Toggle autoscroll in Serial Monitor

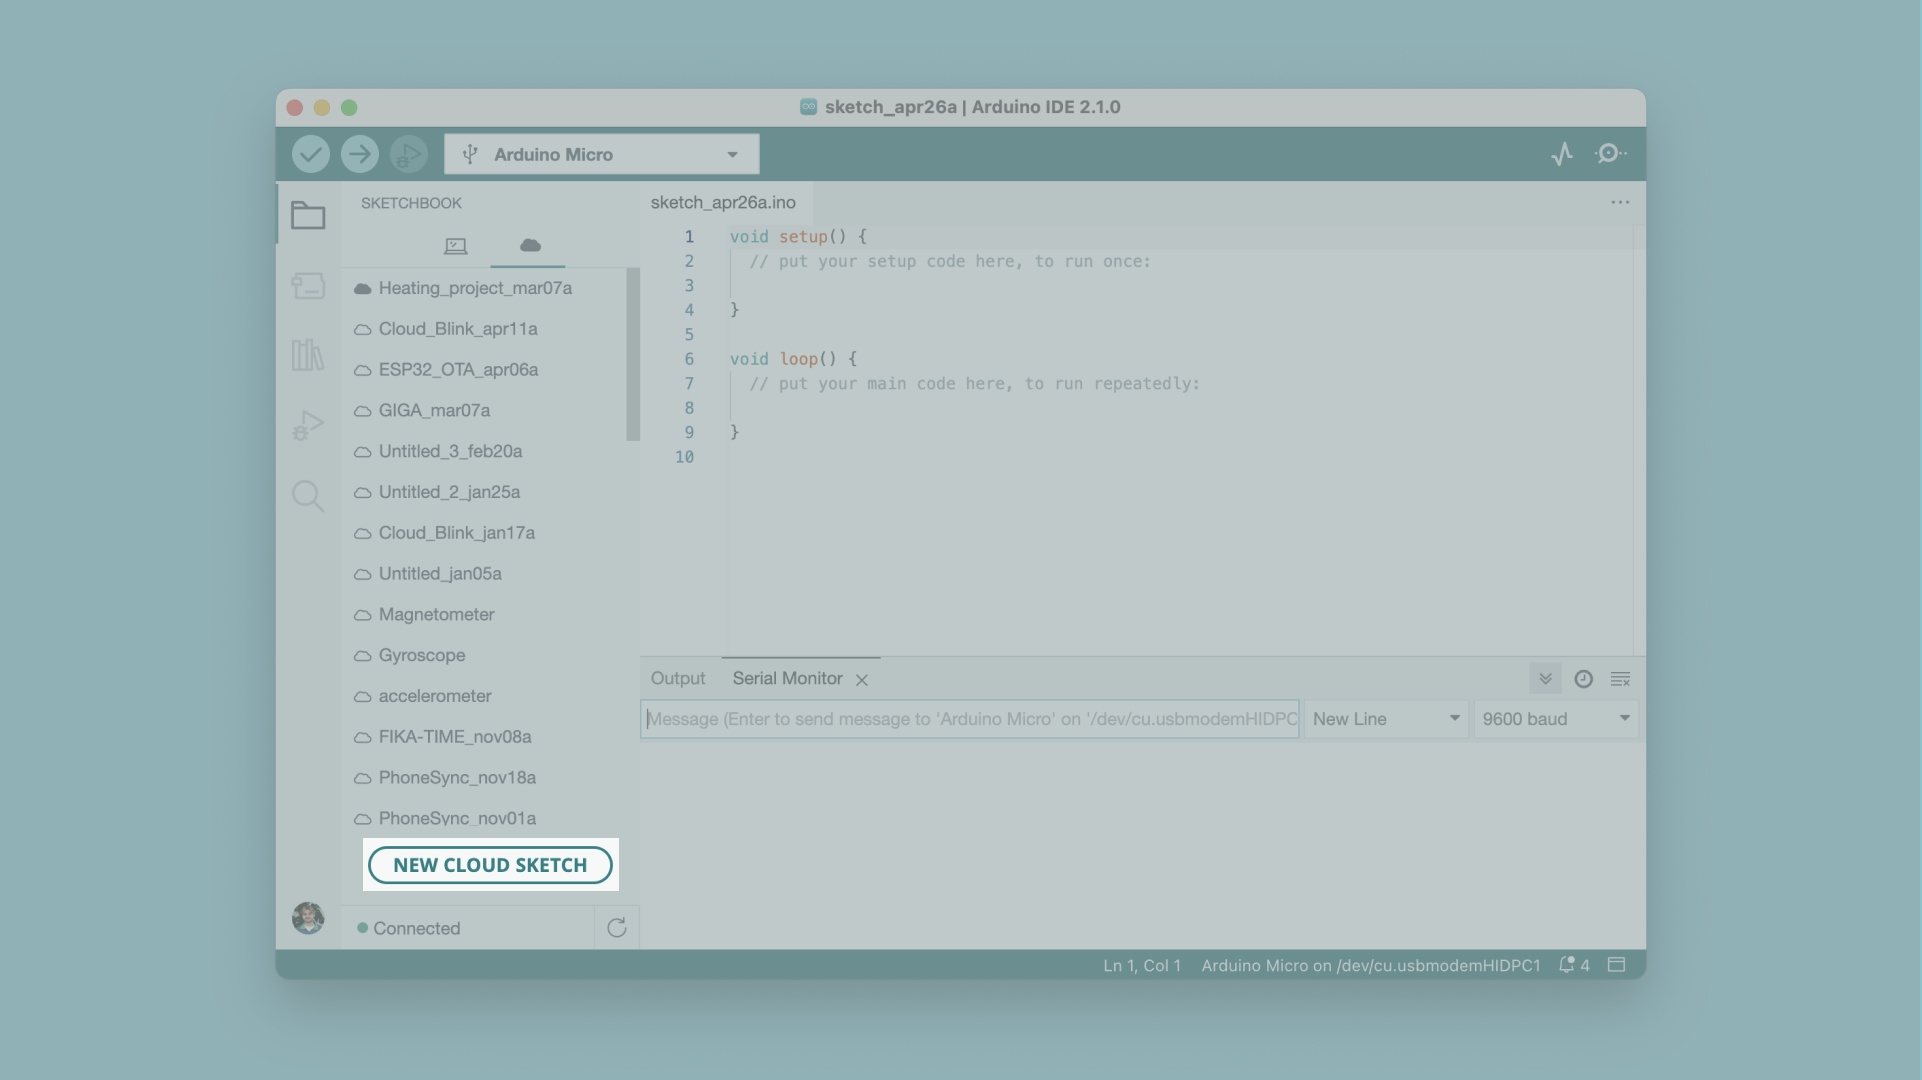point(1545,679)
